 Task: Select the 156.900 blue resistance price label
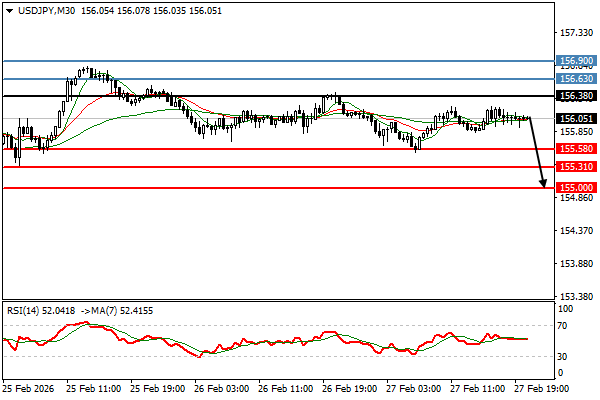[577, 61]
